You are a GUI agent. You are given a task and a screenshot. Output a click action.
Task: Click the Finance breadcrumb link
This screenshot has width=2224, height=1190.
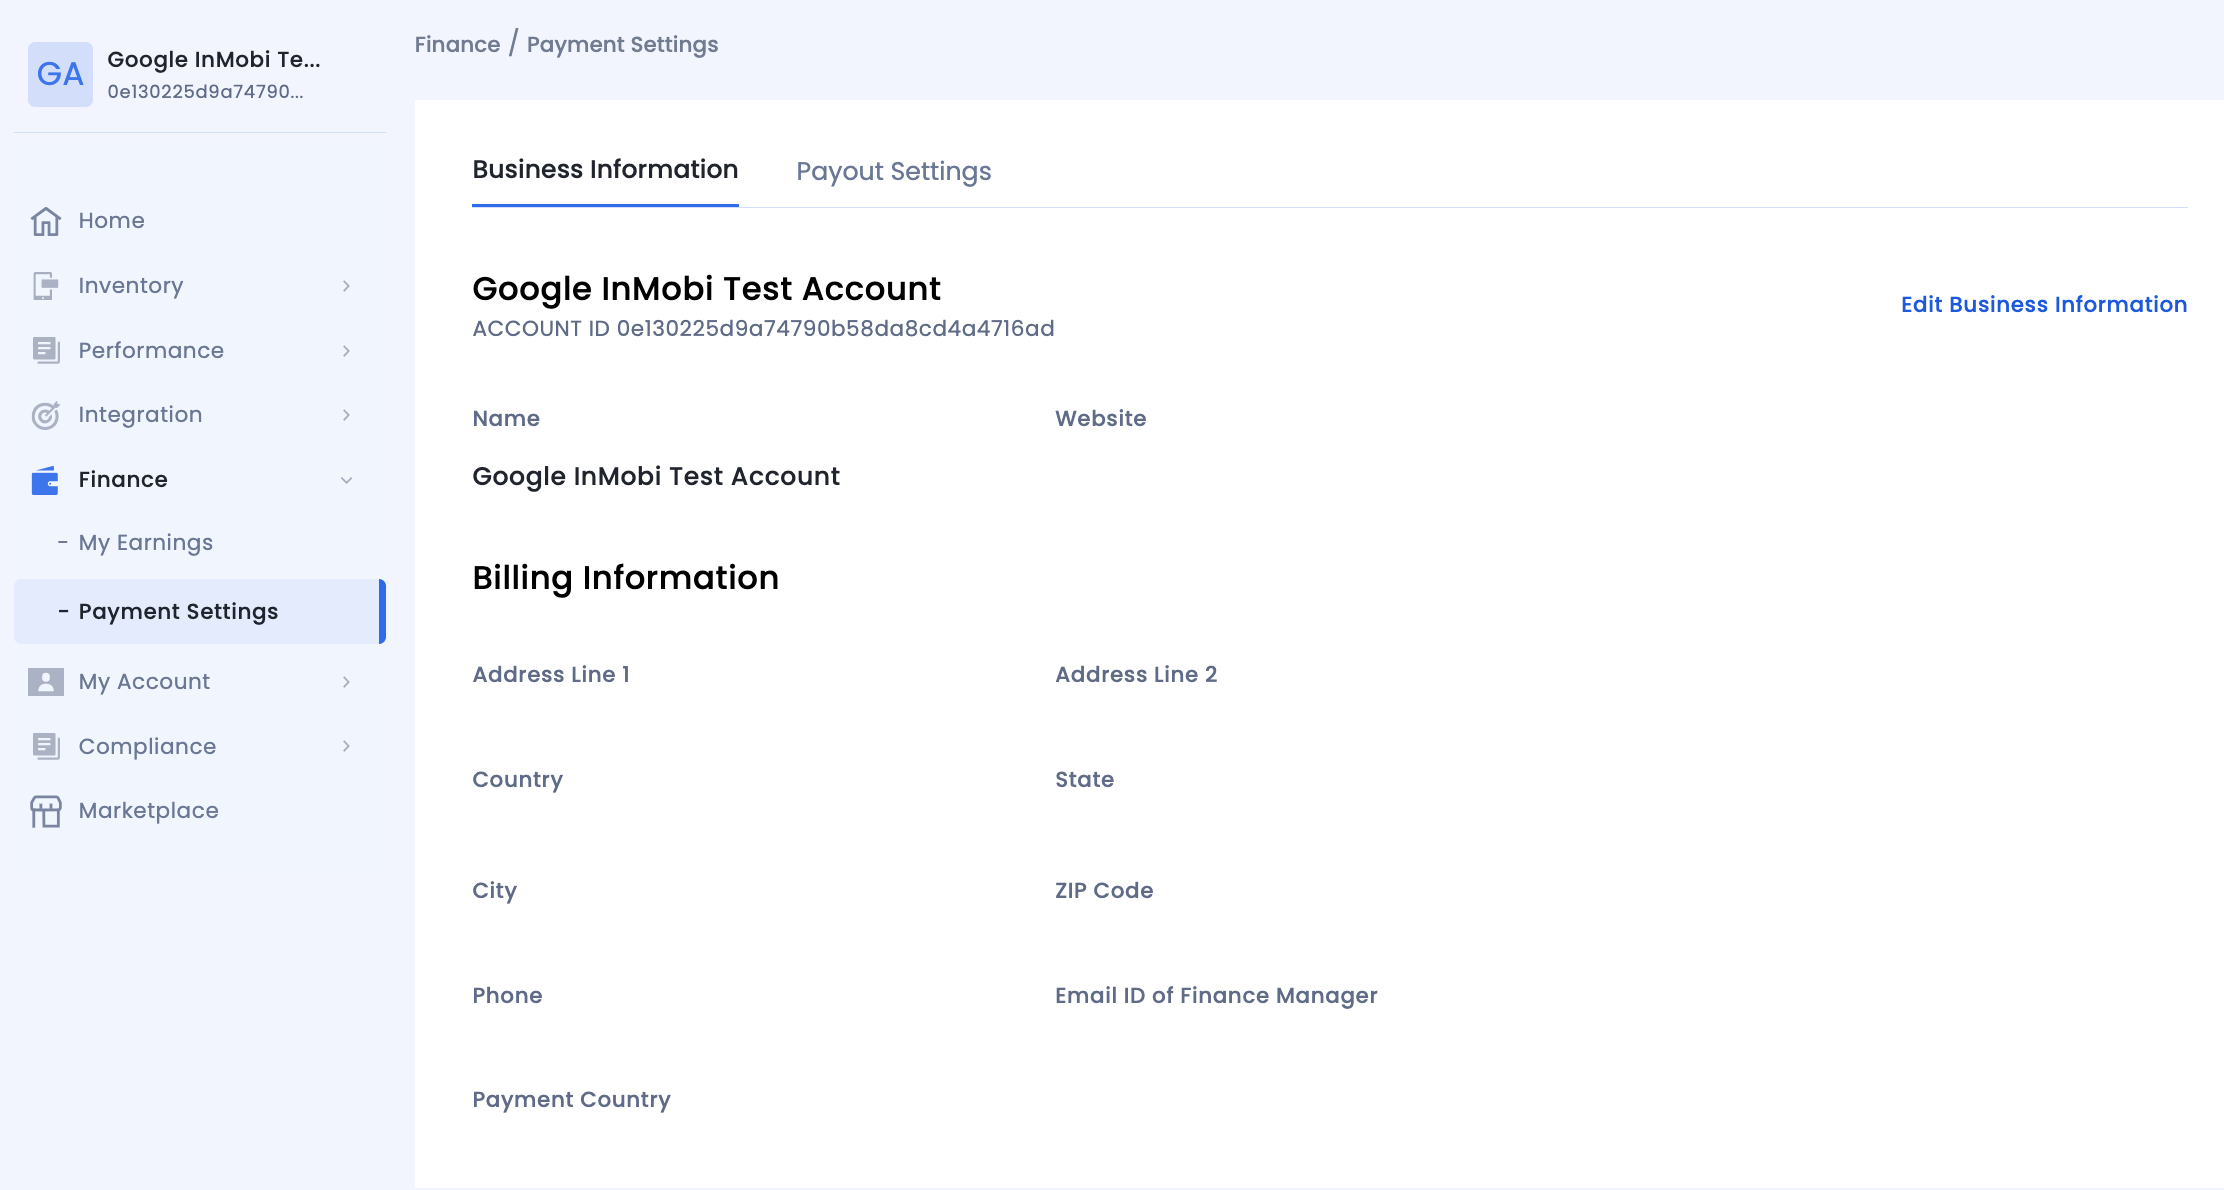457,45
